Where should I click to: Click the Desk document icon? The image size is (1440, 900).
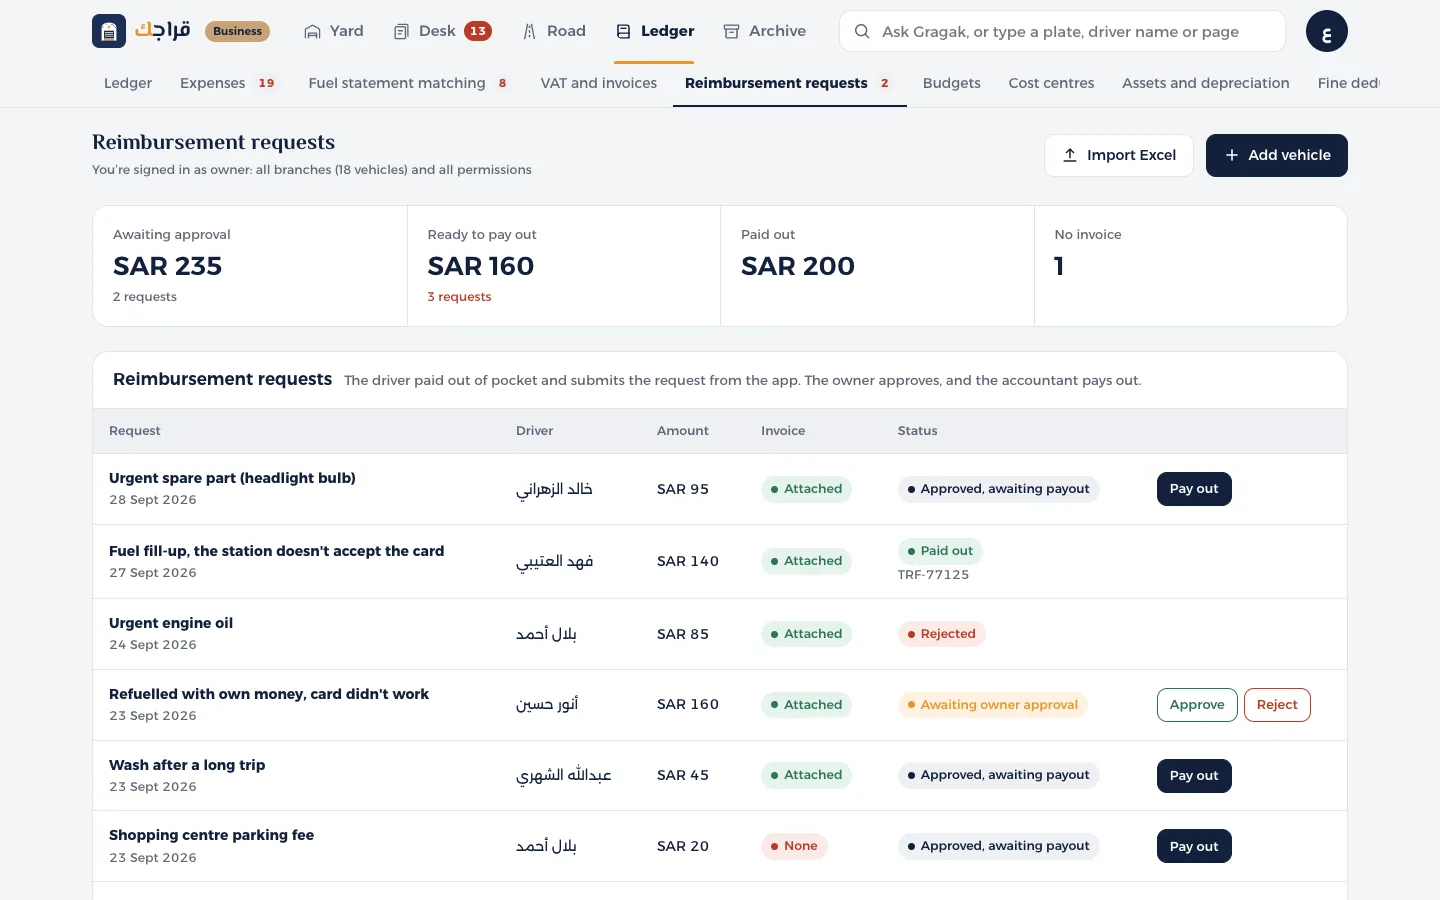pos(401,32)
